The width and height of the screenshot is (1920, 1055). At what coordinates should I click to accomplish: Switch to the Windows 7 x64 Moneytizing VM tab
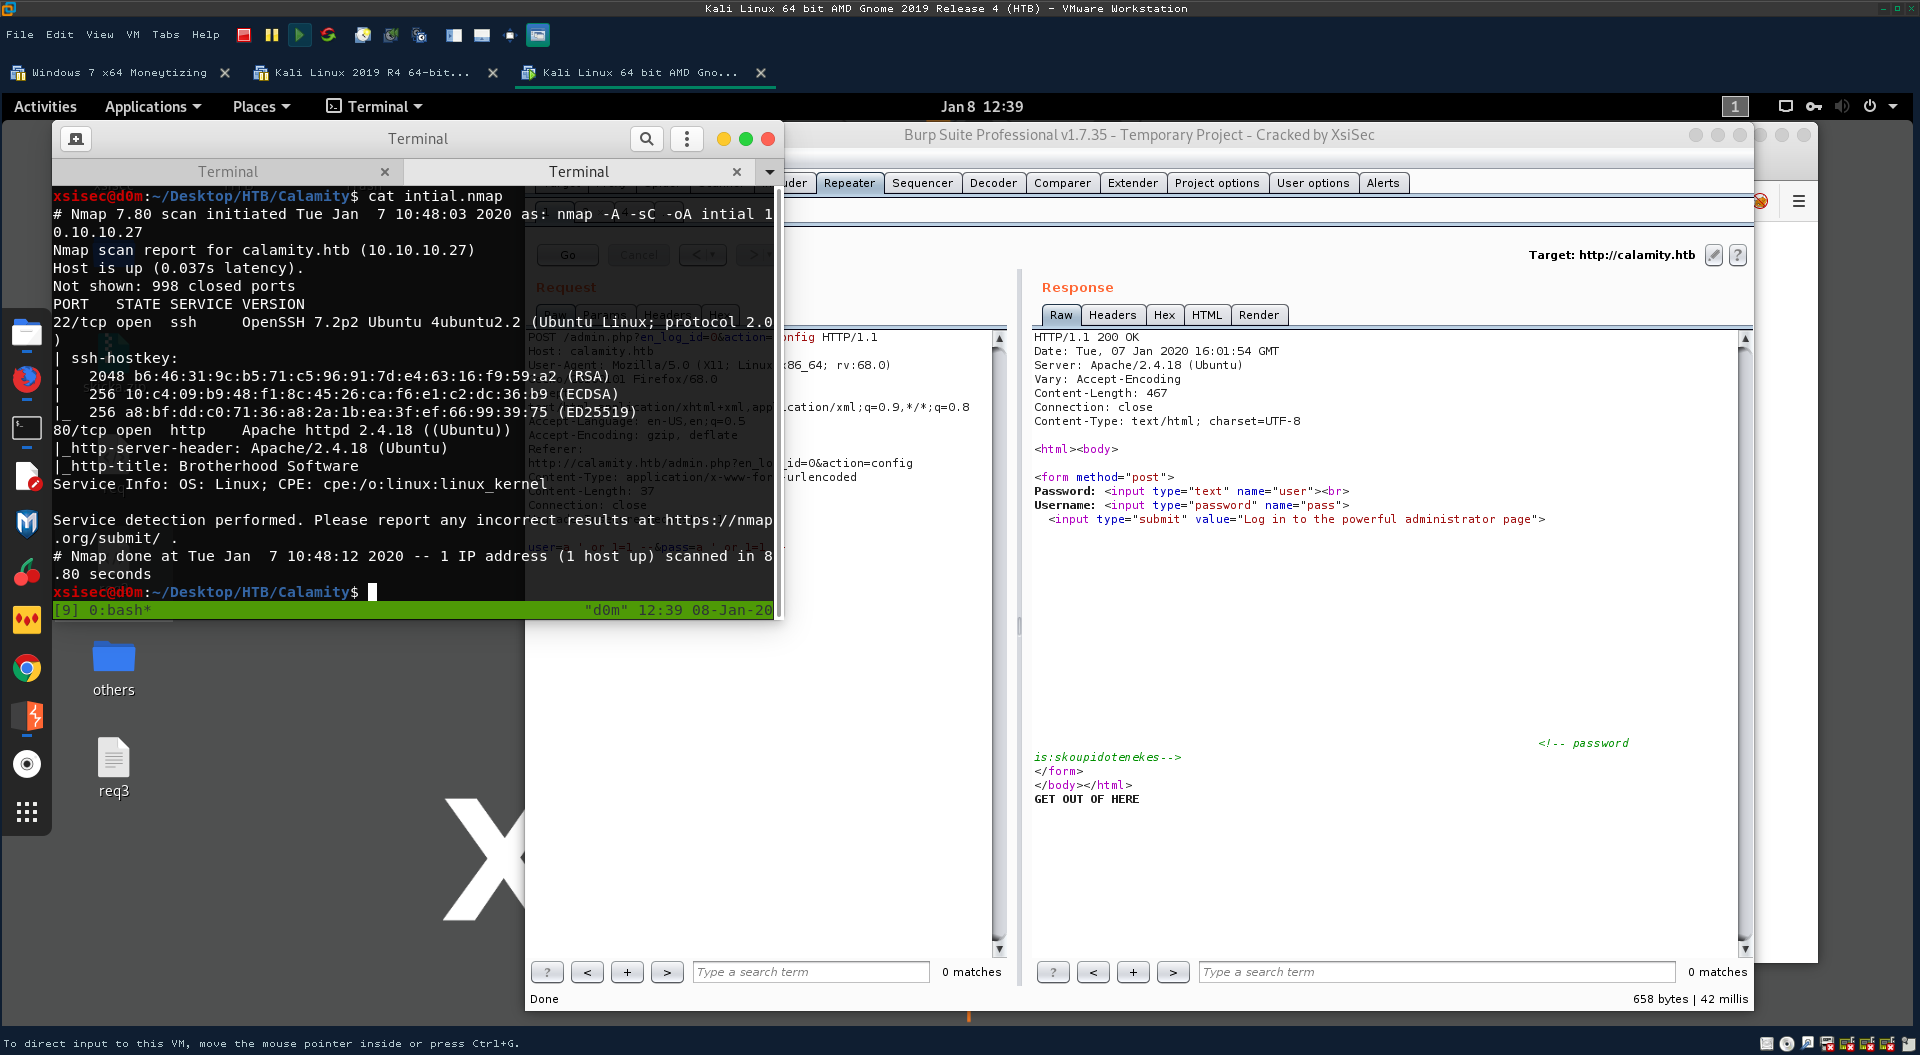pos(119,73)
